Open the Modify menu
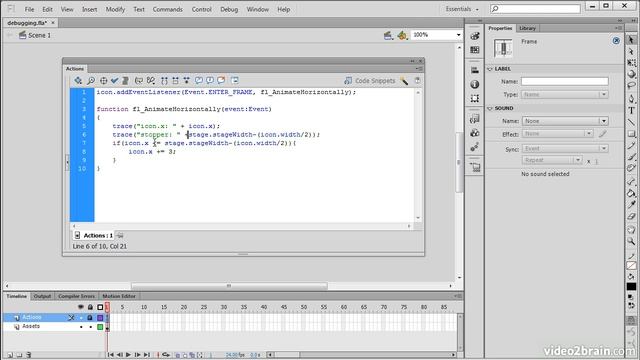 click(x=115, y=9)
